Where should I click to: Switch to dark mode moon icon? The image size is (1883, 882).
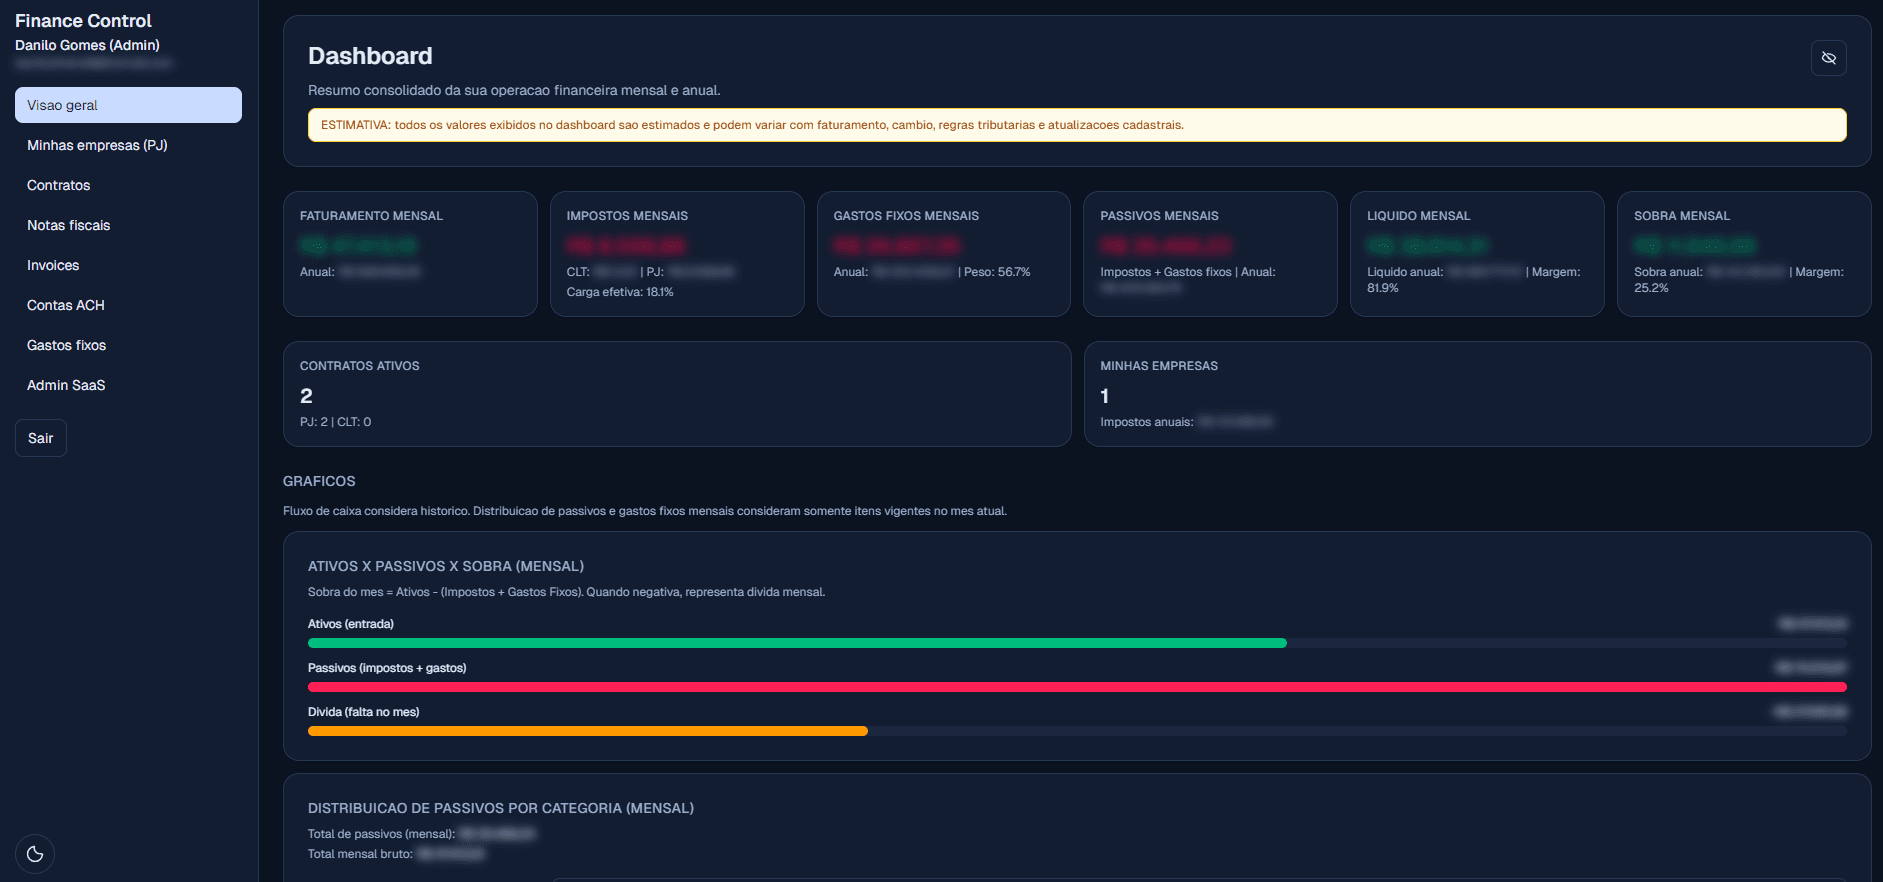(35, 854)
